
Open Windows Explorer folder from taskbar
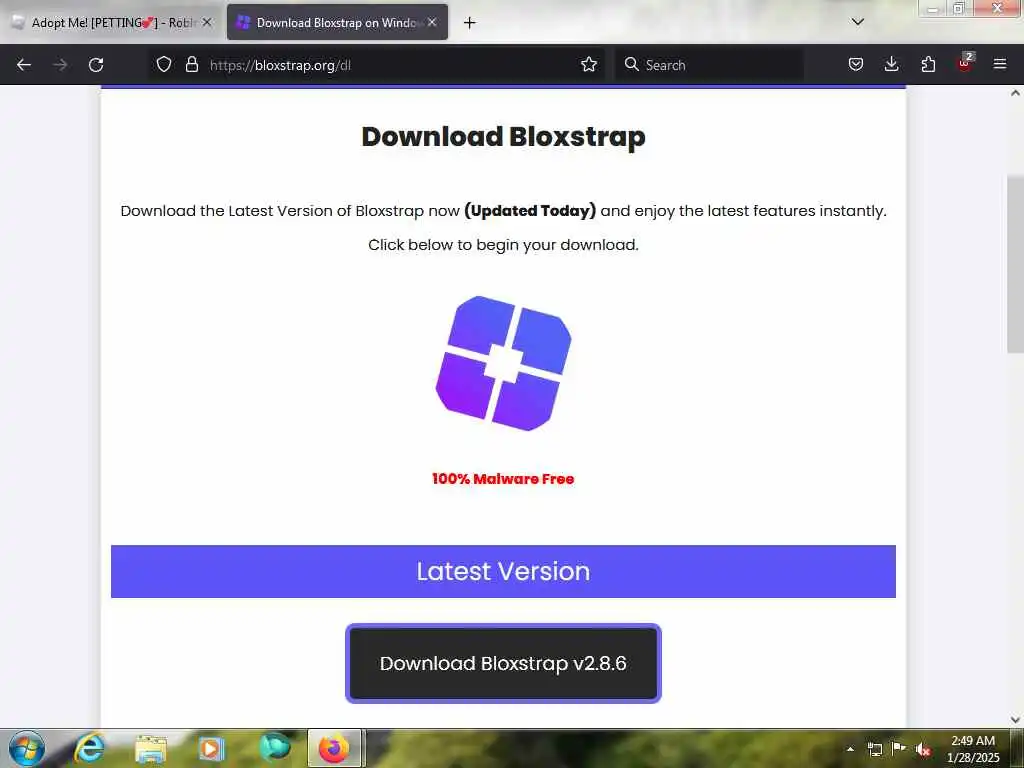151,748
